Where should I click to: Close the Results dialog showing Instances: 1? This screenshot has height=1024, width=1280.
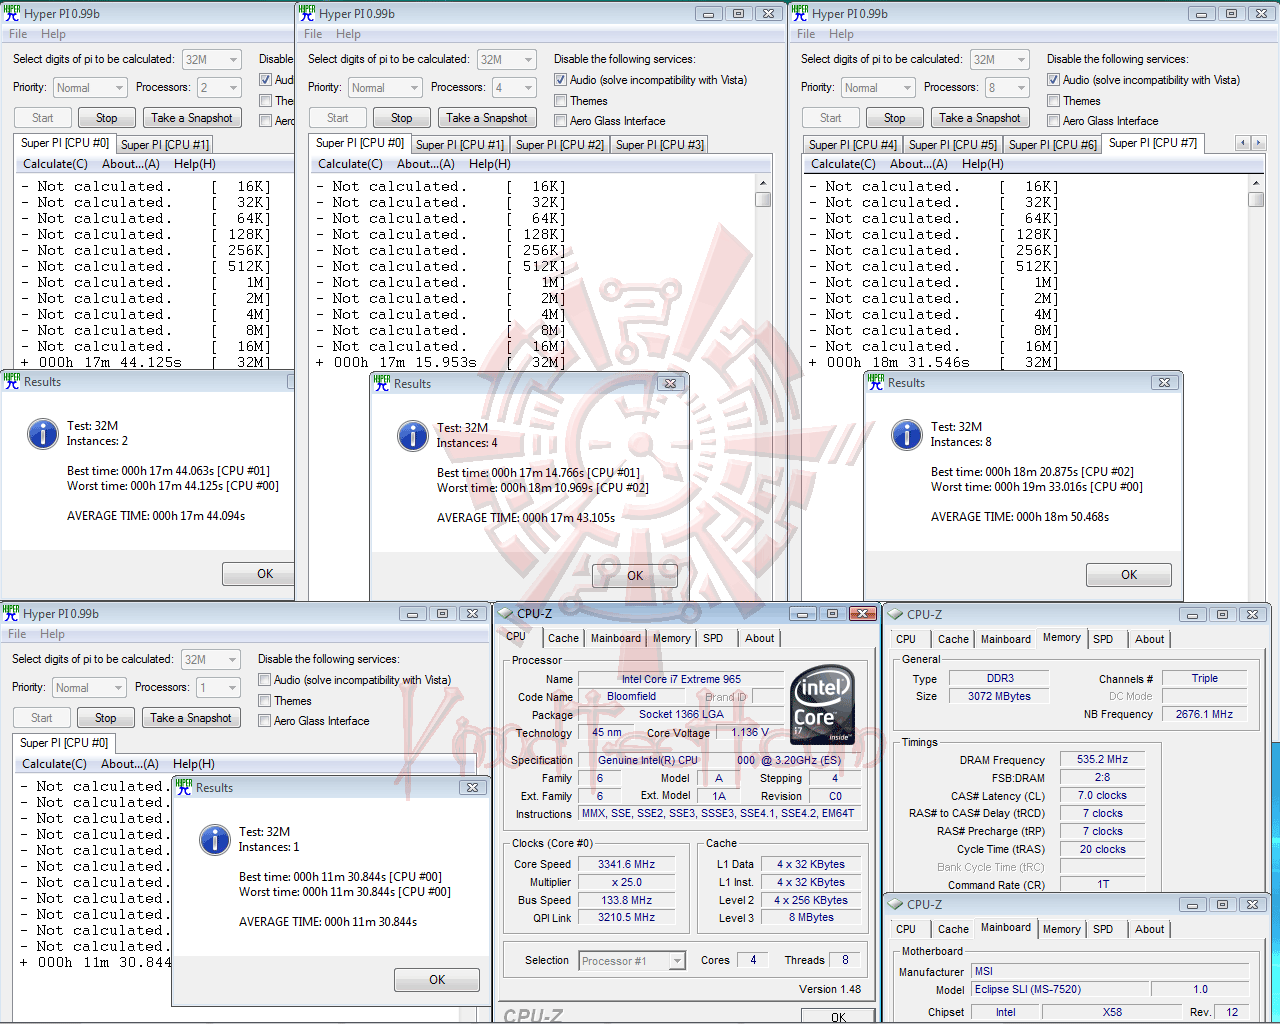pyautogui.click(x=473, y=787)
